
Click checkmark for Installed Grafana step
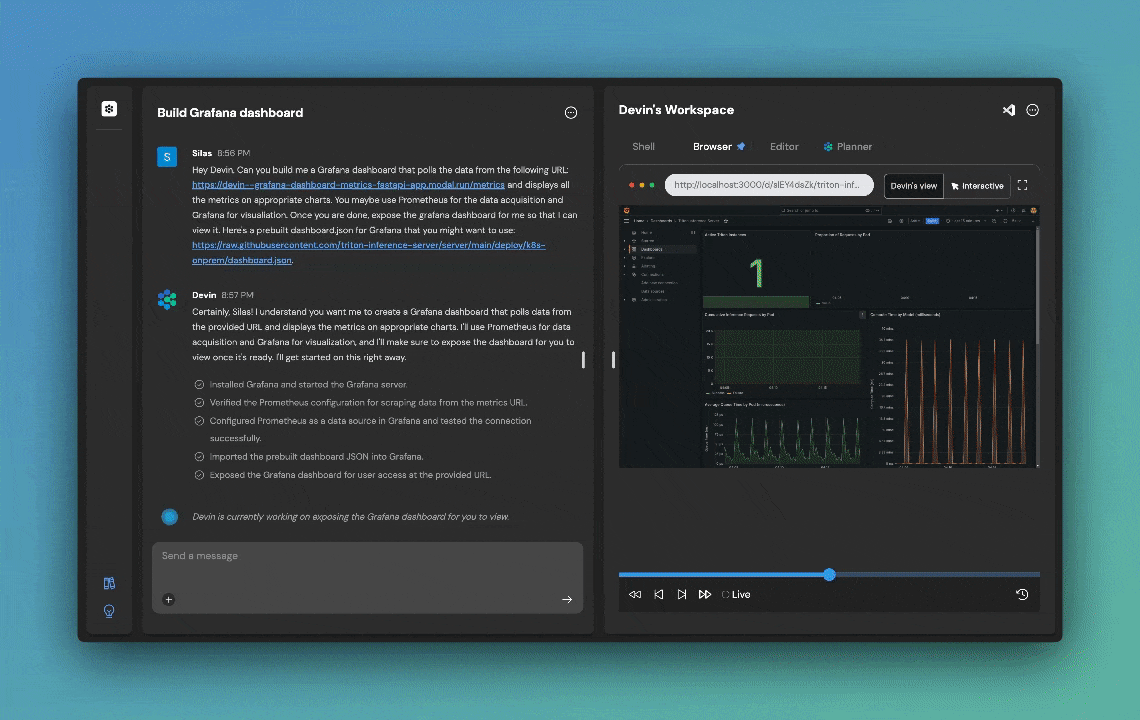199,384
